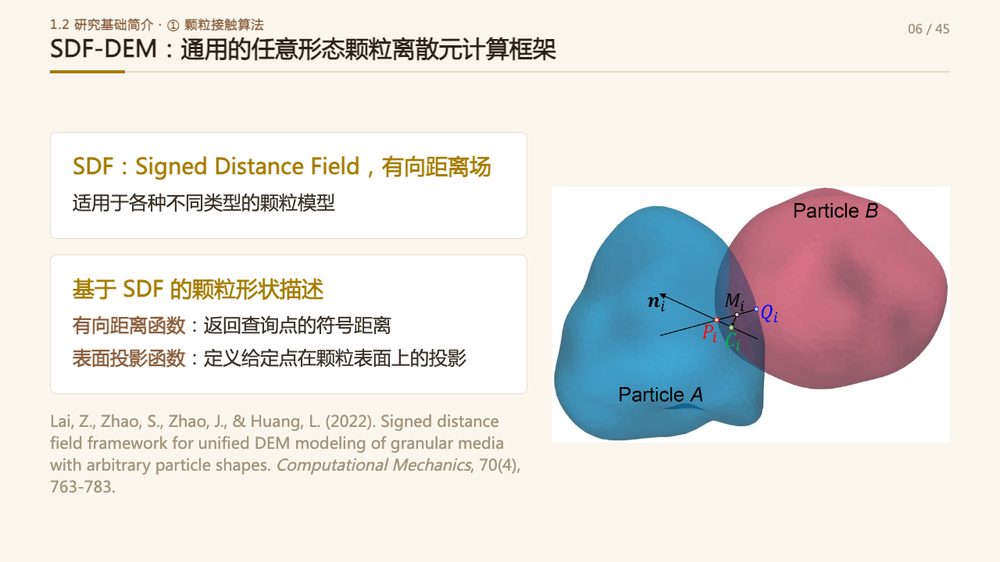The height and width of the screenshot is (562, 1000).
Task: Click the blue Qi point label
Action: (769, 313)
